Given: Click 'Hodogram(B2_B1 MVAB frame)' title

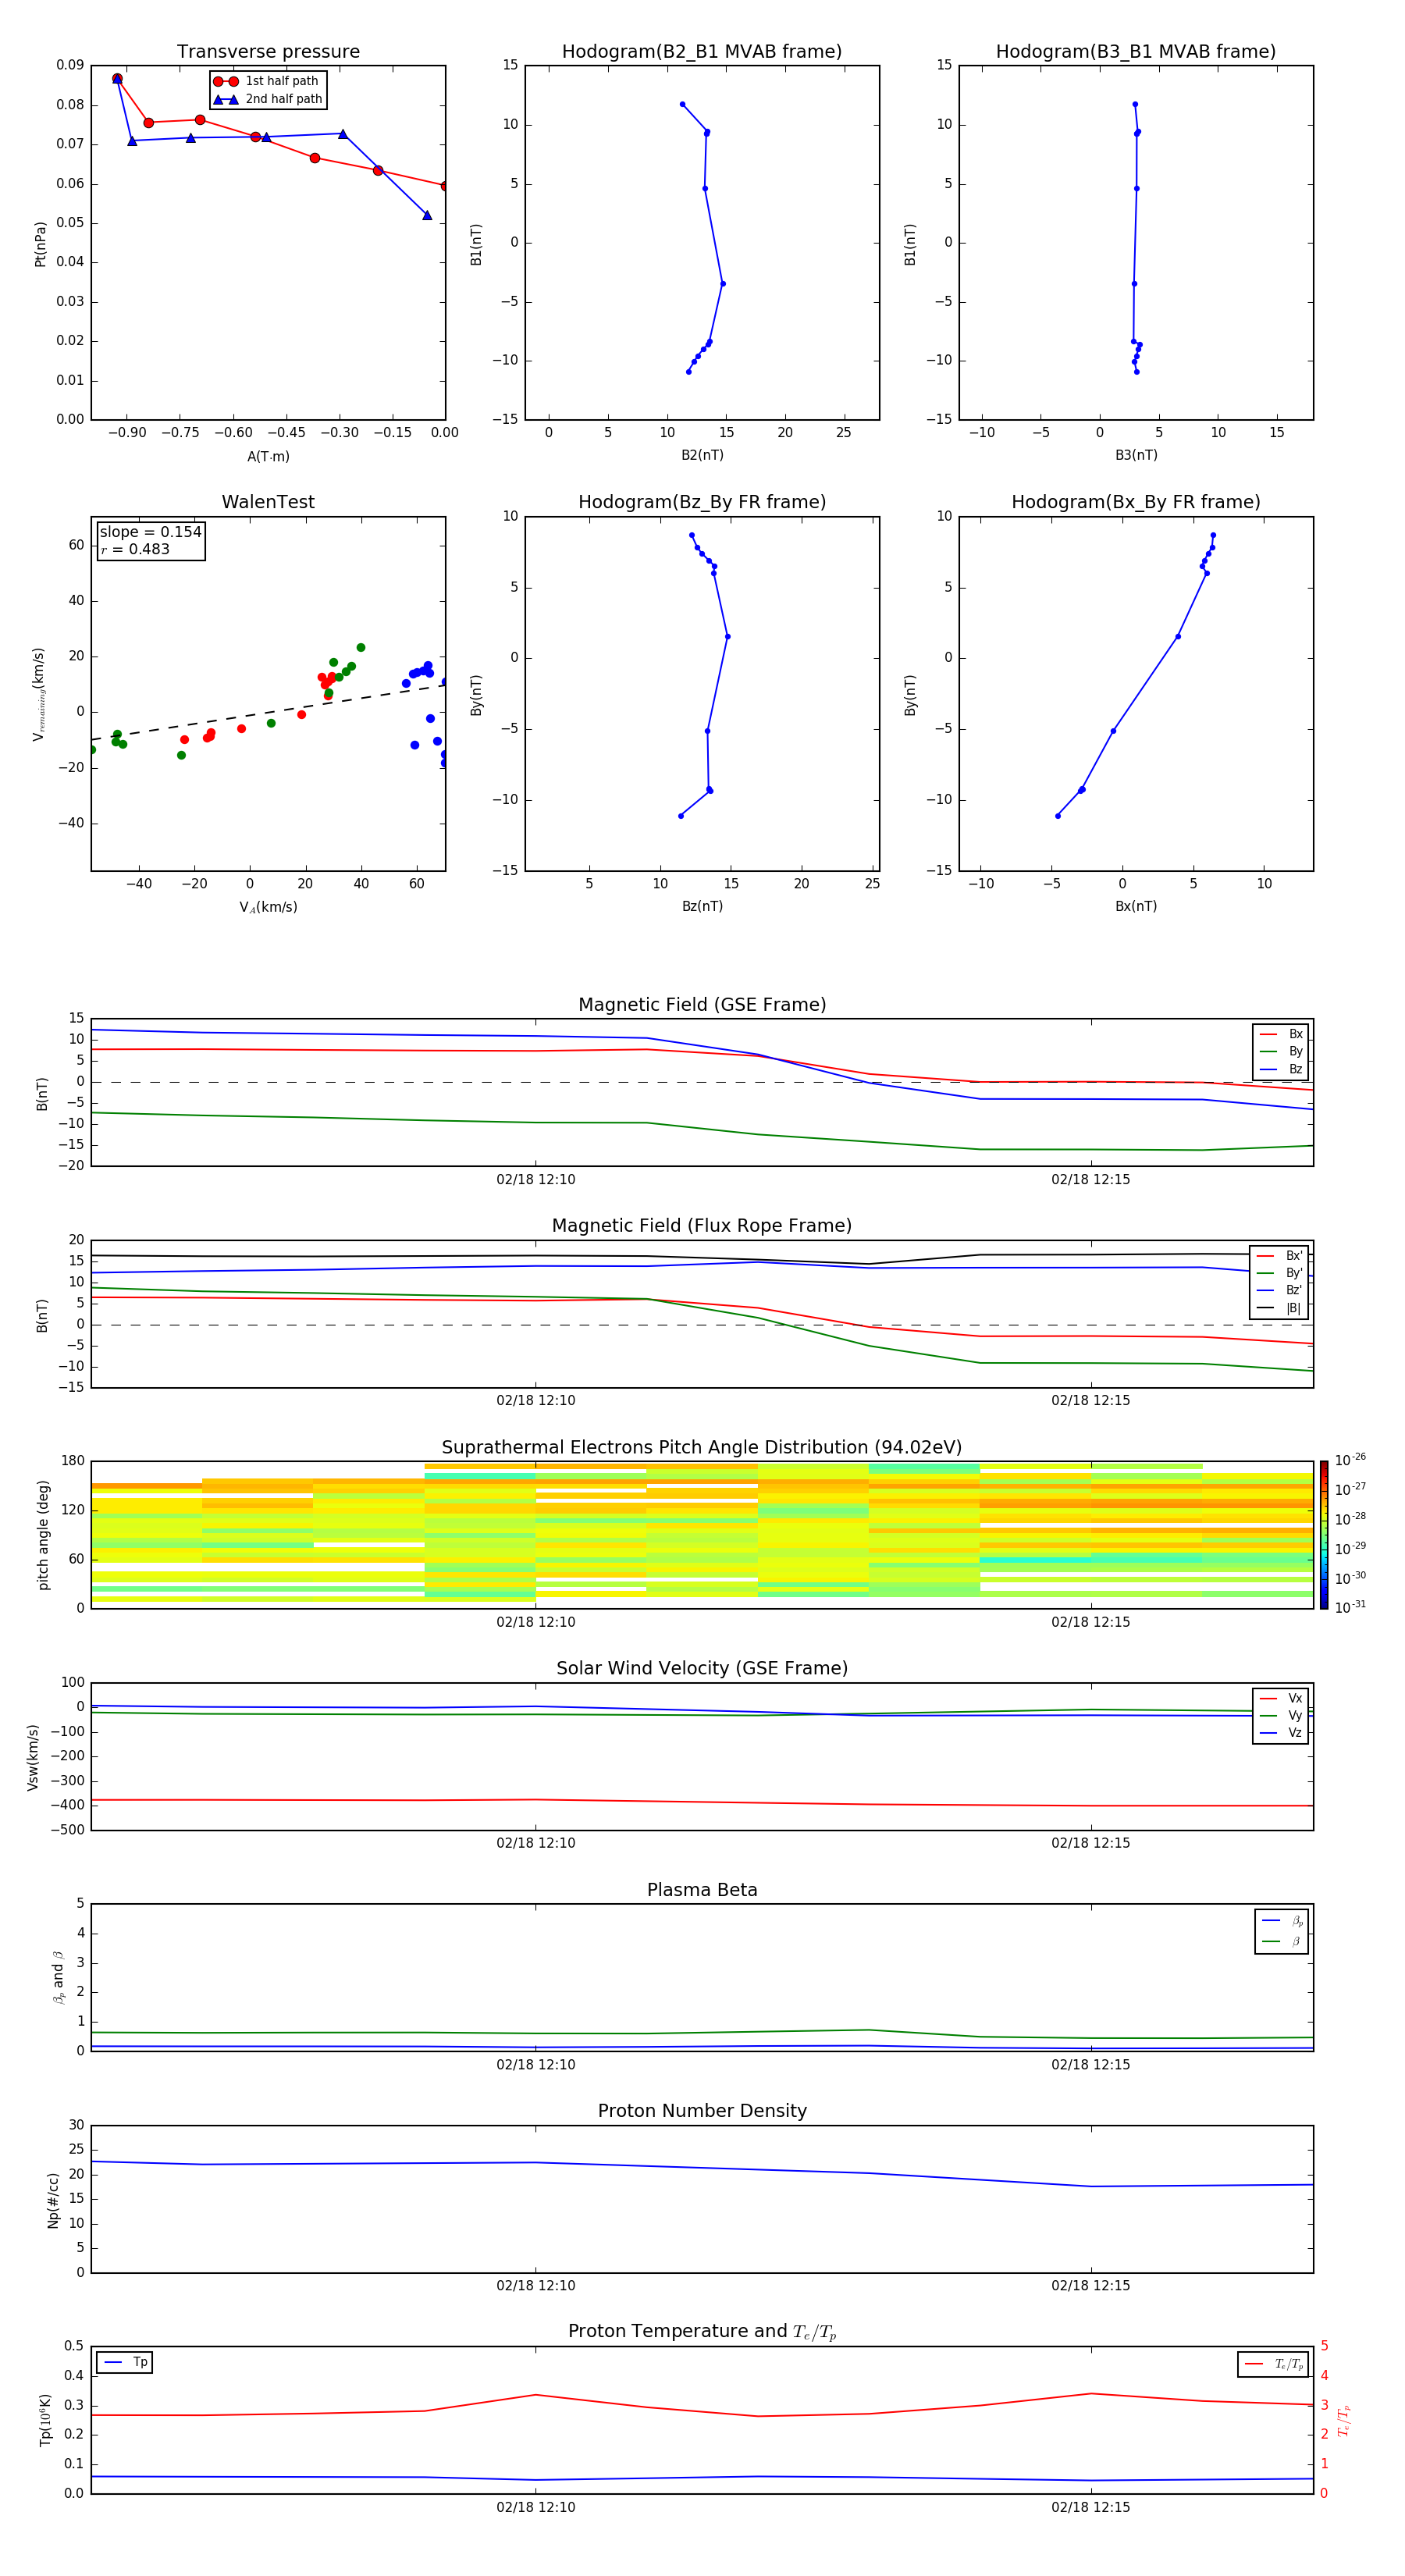Looking at the screenshot, I should click(x=702, y=51).
